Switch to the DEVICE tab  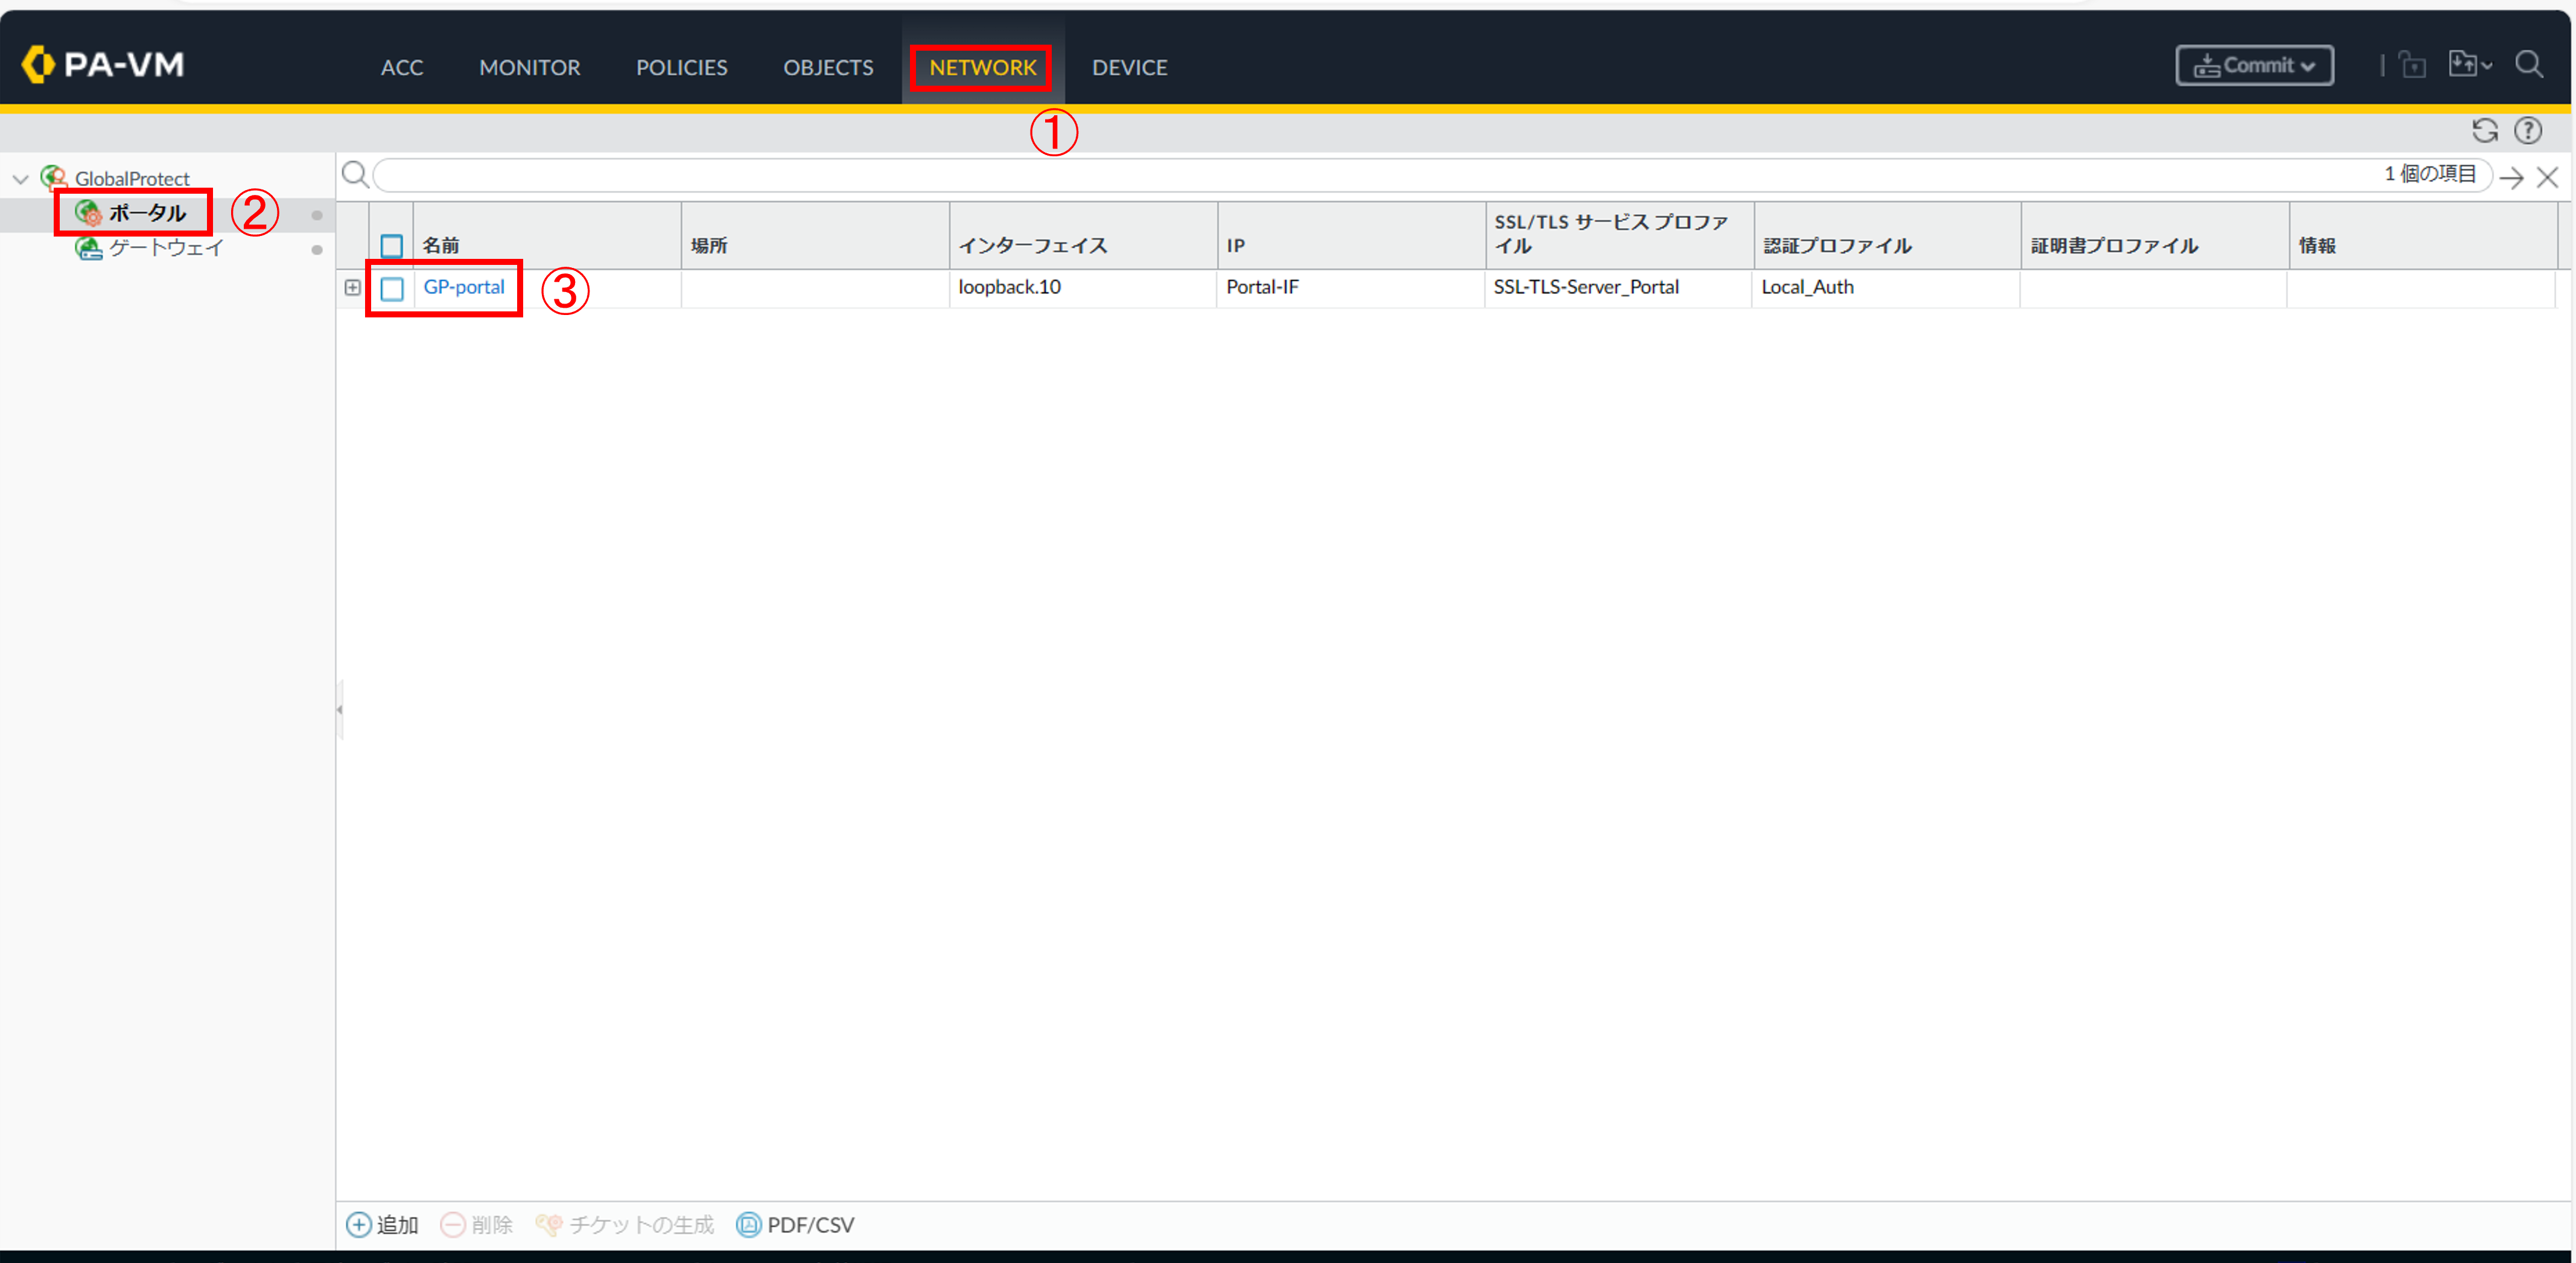coord(1129,67)
